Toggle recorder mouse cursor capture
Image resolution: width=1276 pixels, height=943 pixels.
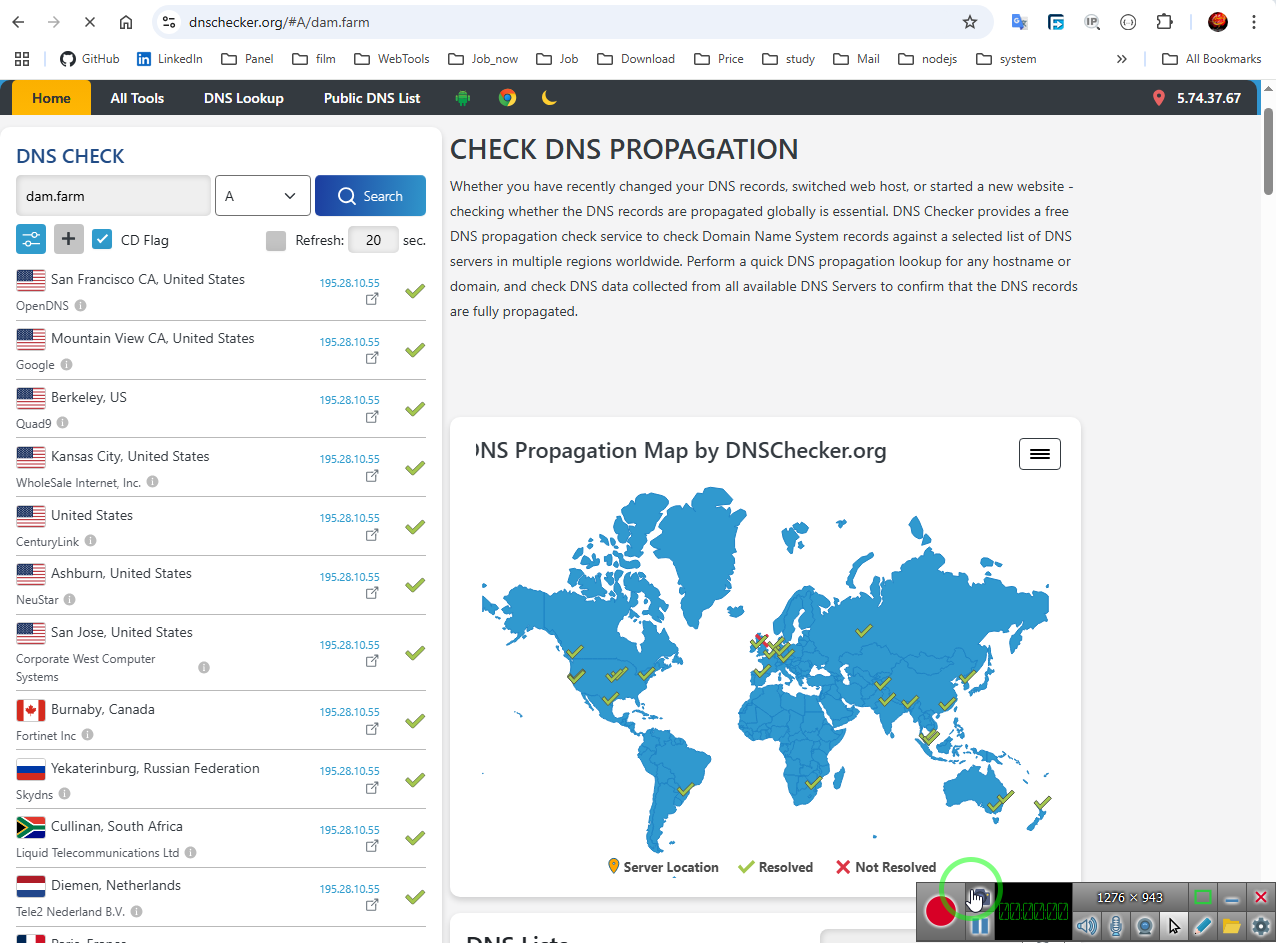click(1174, 926)
